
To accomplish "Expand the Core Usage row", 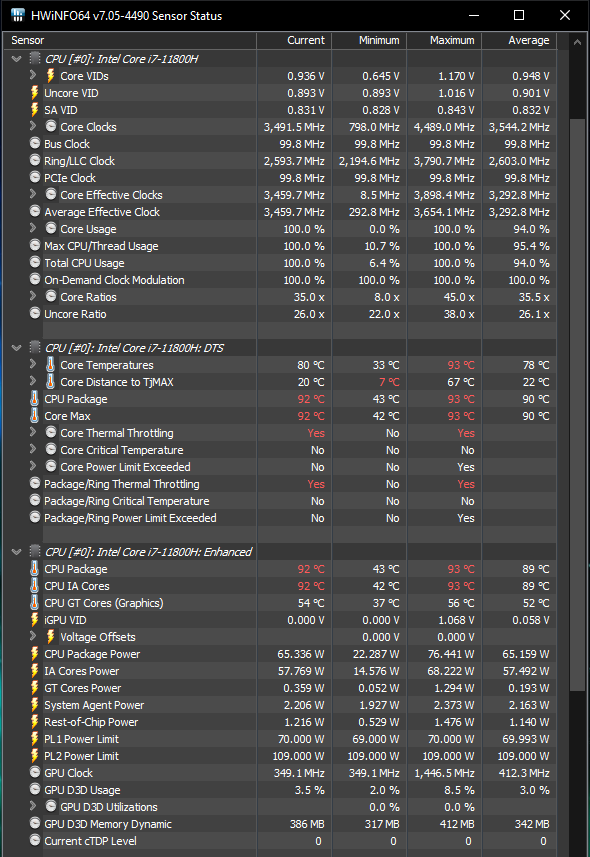I will (33, 228).
